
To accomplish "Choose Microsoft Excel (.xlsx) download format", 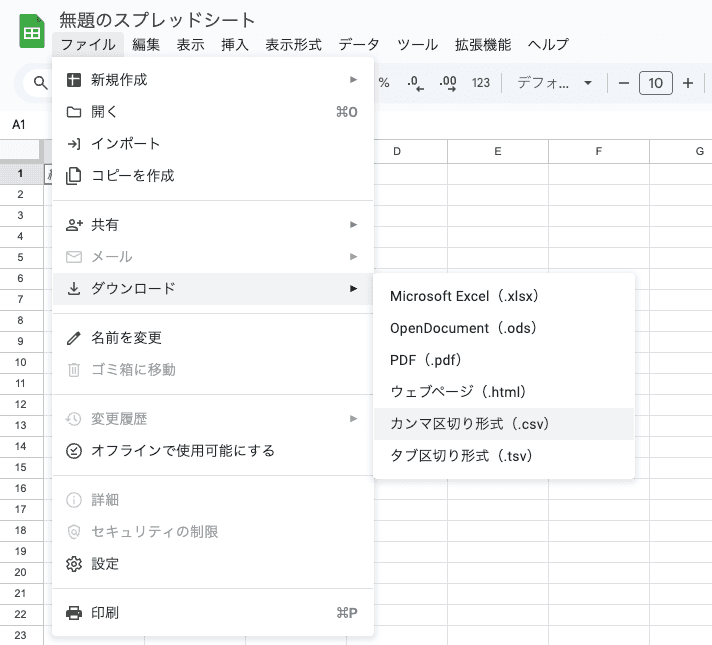I will (504, 296).
